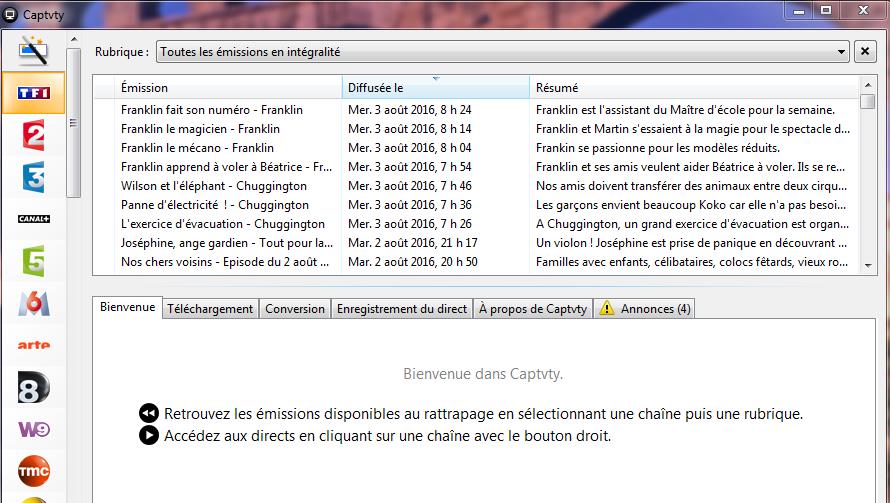Image resolution: width=890 pixels, height=503 pixels.
Task: Sort by Résumé column header
Action: [x=694, y=87]
